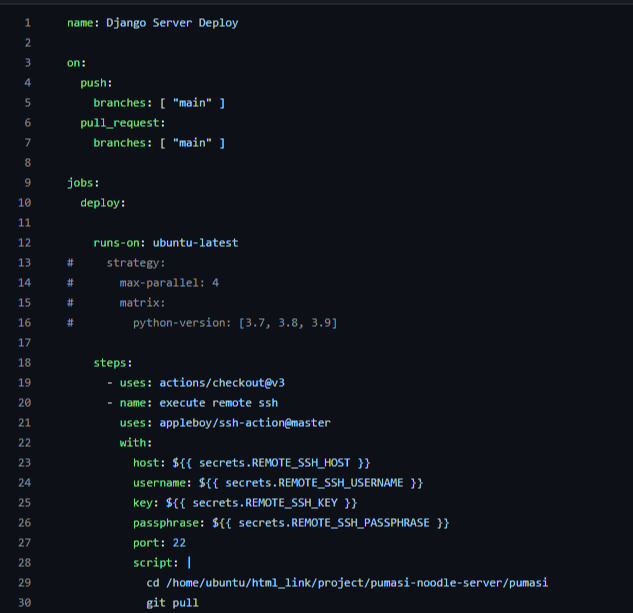Click the 'deploy' key on line 10
633x613 pixels.
pyautogui.click(x=100, y=203)
